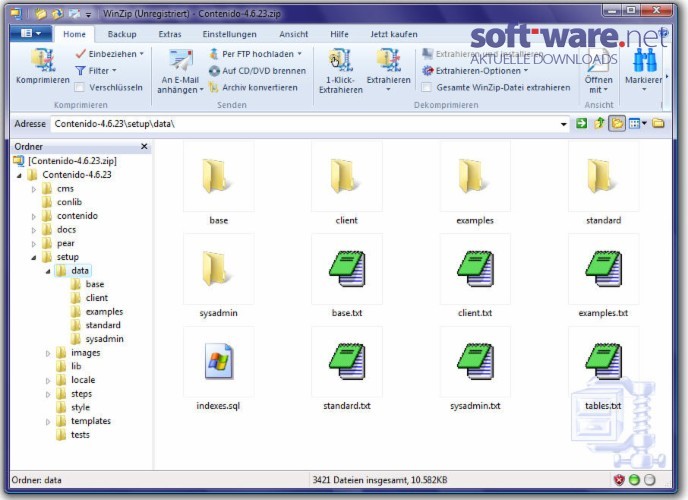Select sysadmin folder in tree
Screen dimensions: 688x500
(104, 339)
